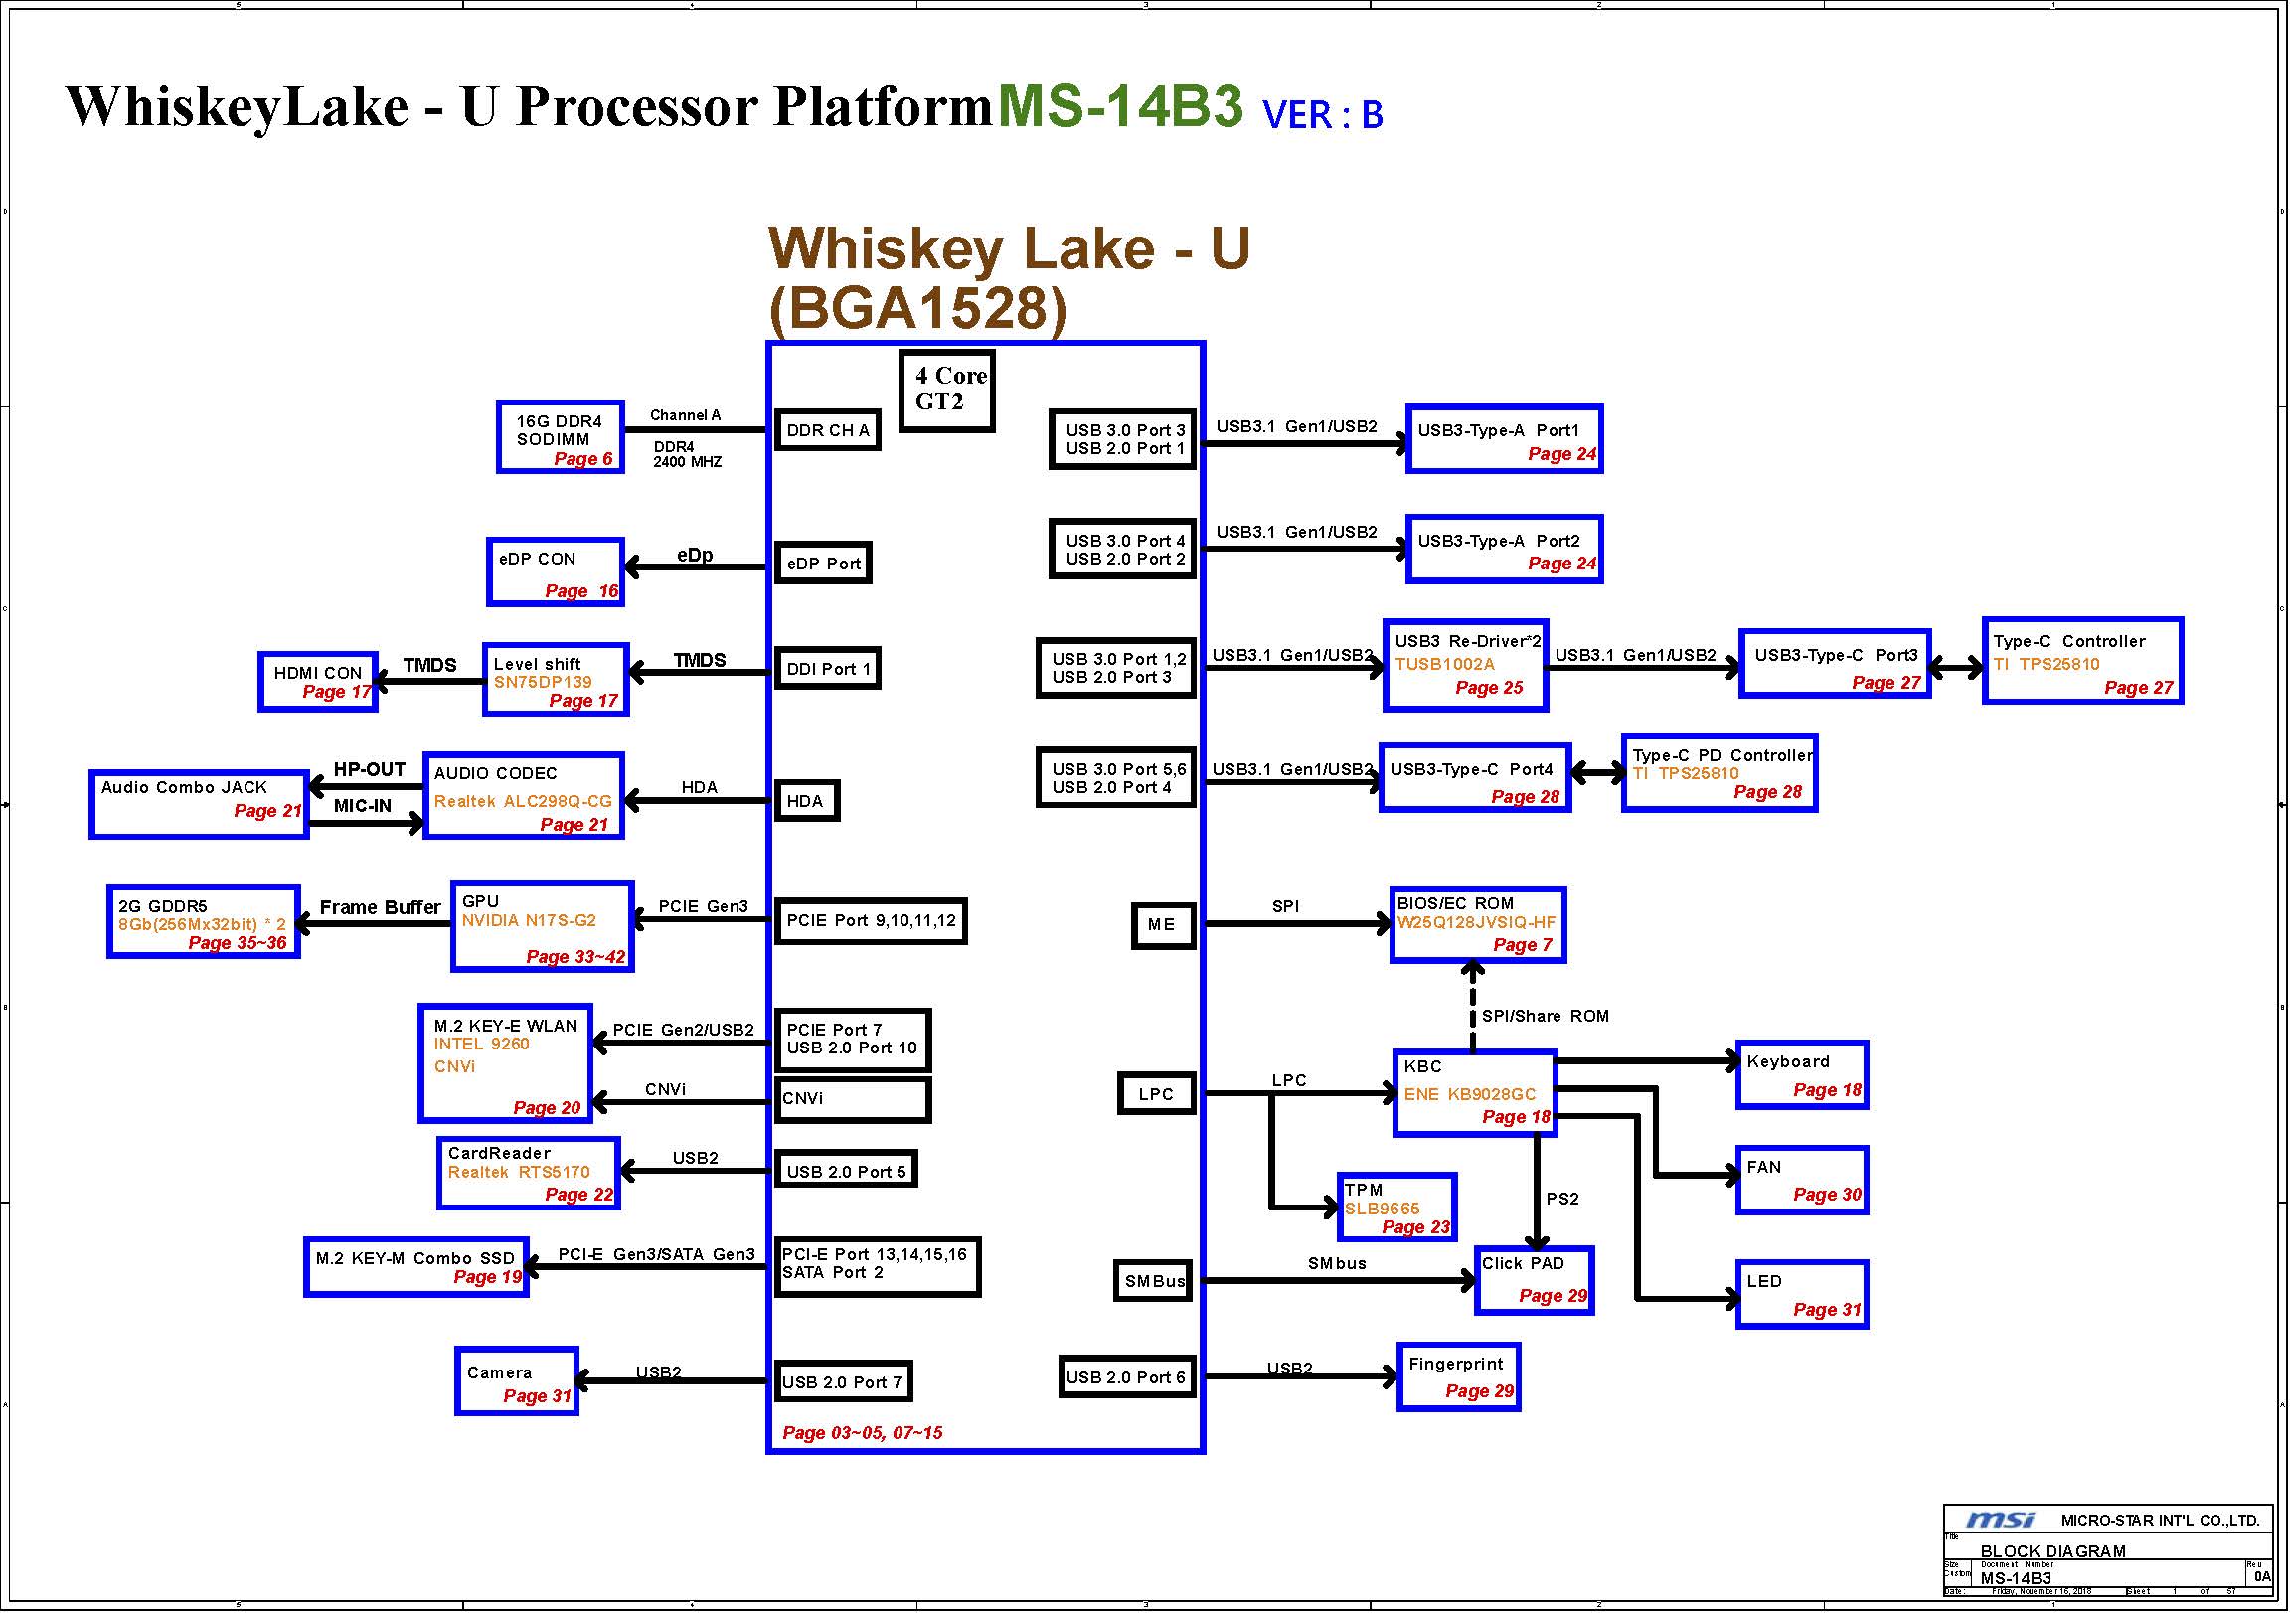2296x1613 pixels.
Task: Click the 2G GDDR5 memory block
Action: (x=204, y=923)
